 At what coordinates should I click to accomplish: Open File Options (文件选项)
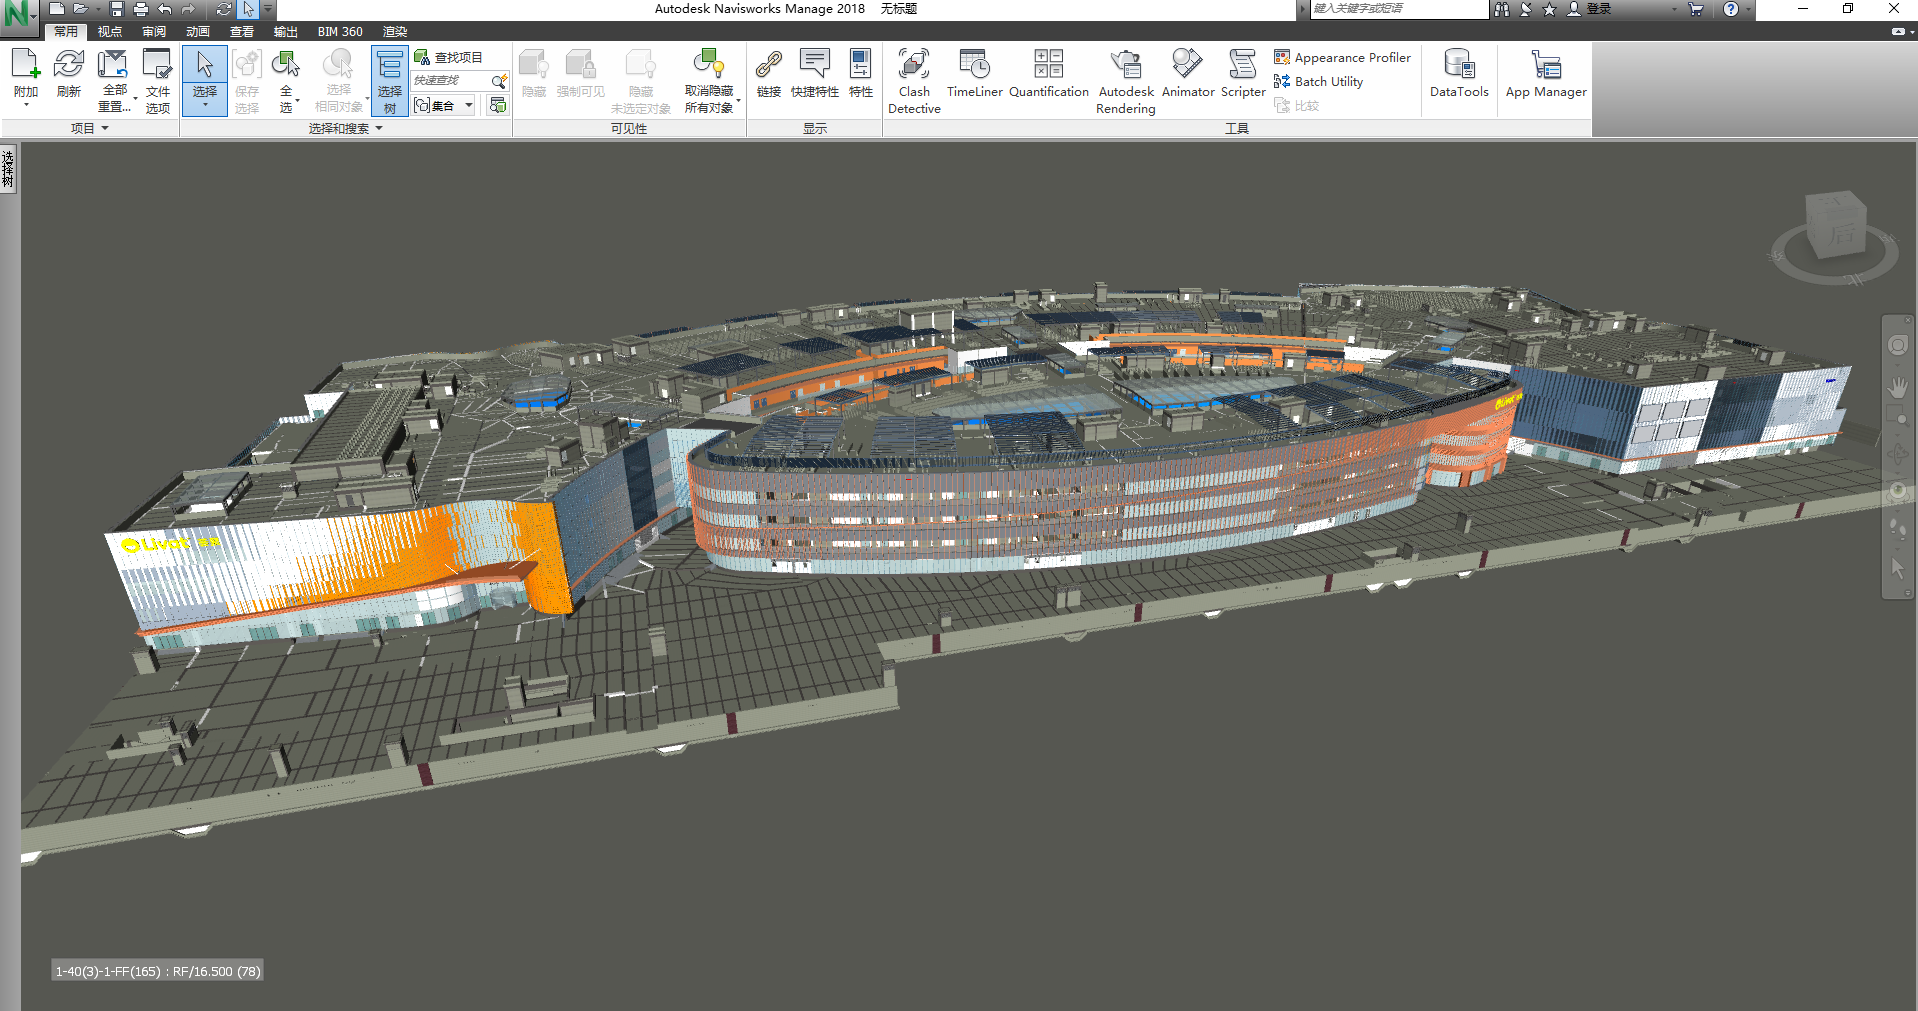coord(158,80)
